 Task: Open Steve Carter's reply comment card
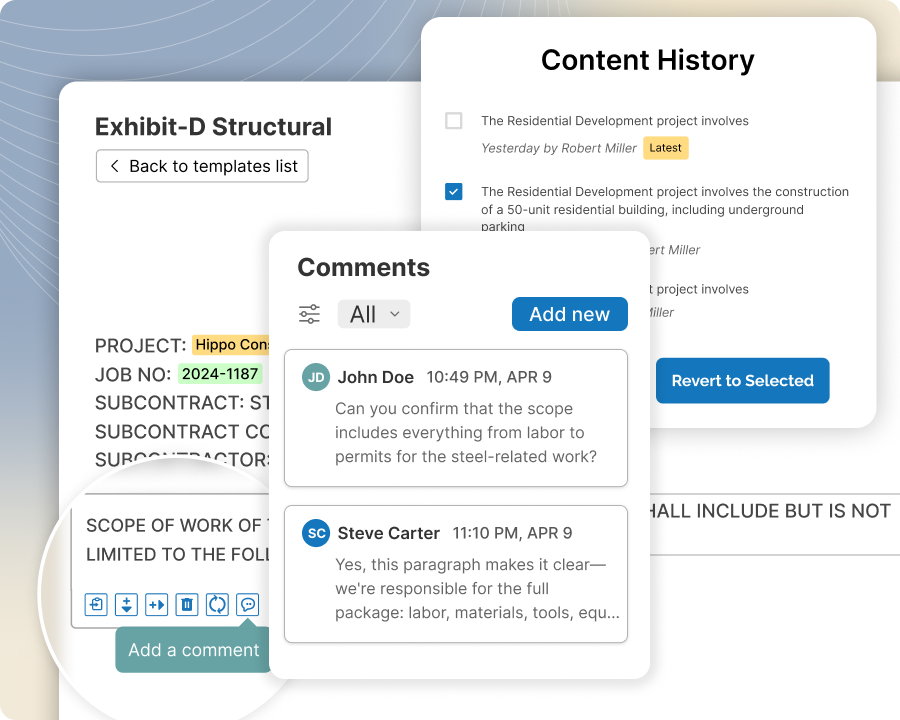tap(456, 574)
